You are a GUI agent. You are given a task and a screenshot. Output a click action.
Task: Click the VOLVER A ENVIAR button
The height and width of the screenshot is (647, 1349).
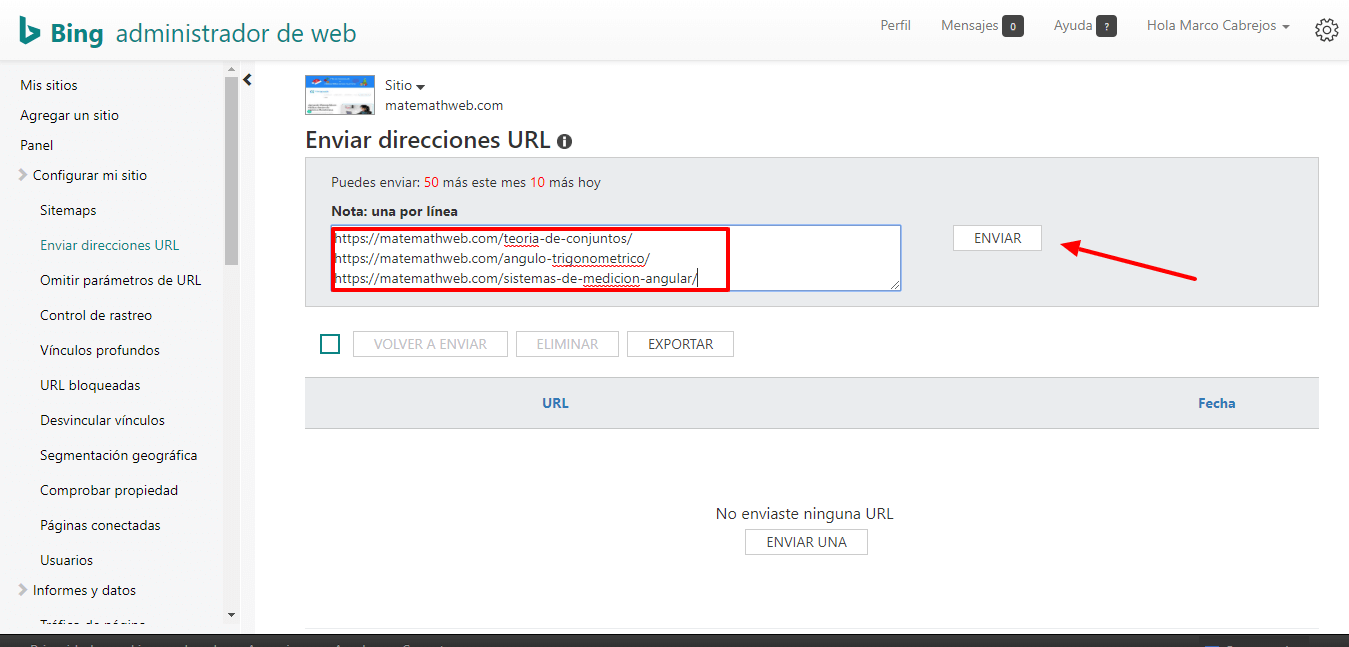tap(430, 344)
